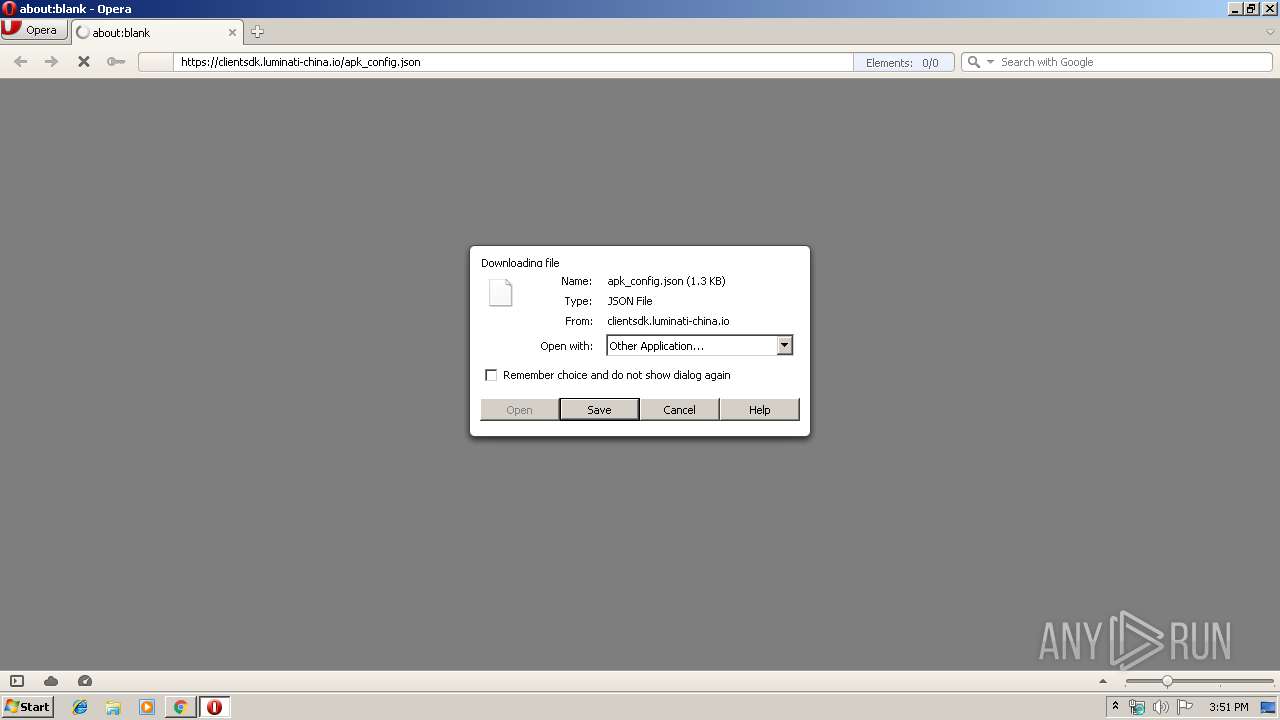Open Windows Media Player from the taskbar
Image resolution: width=1280 pixels, height=720 pixels.
tap(147, 707)
